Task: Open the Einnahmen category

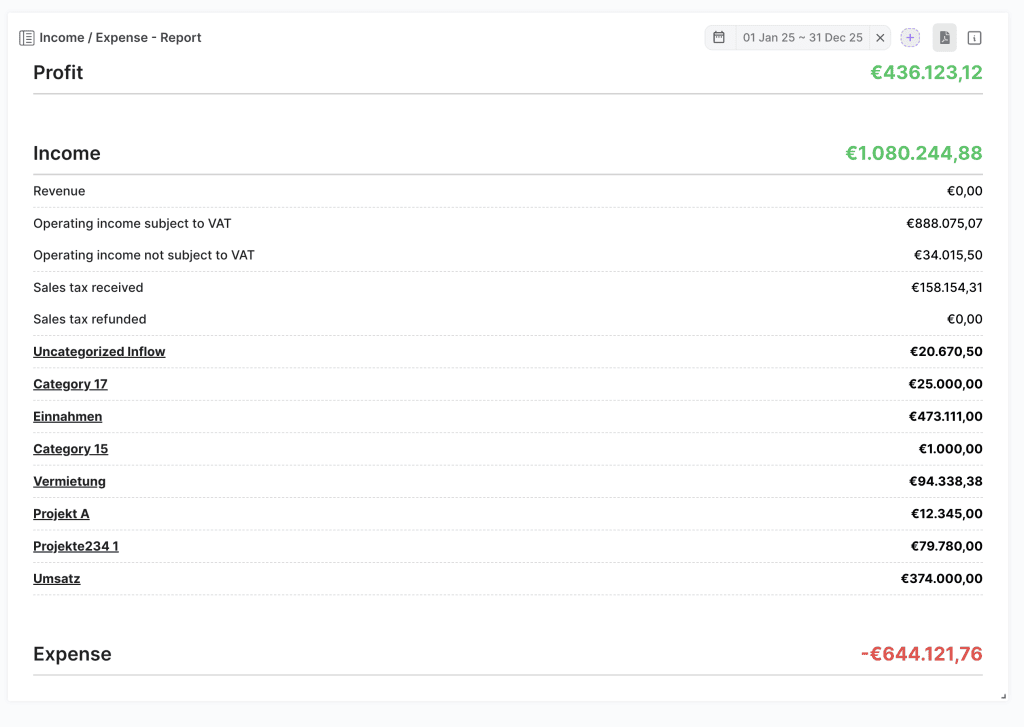Action: (67, 417)
